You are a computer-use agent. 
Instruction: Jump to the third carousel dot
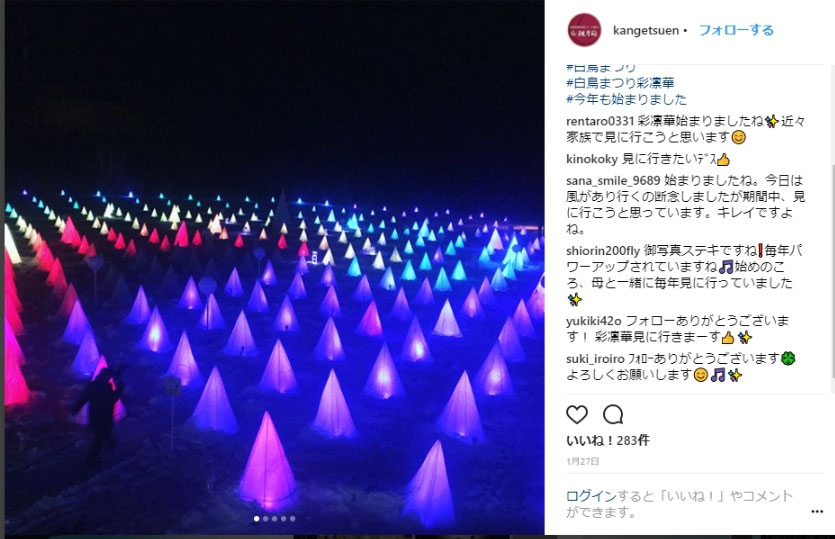coord(275,518)
